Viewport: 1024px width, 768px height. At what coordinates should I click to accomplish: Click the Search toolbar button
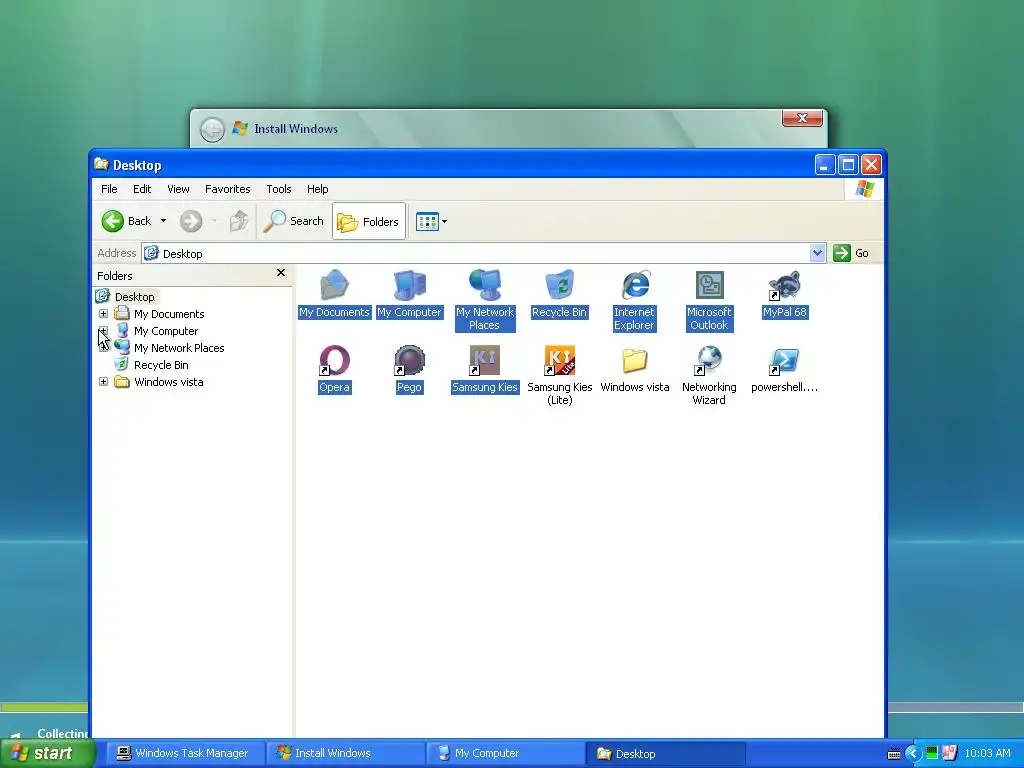(x=293, y=221)
